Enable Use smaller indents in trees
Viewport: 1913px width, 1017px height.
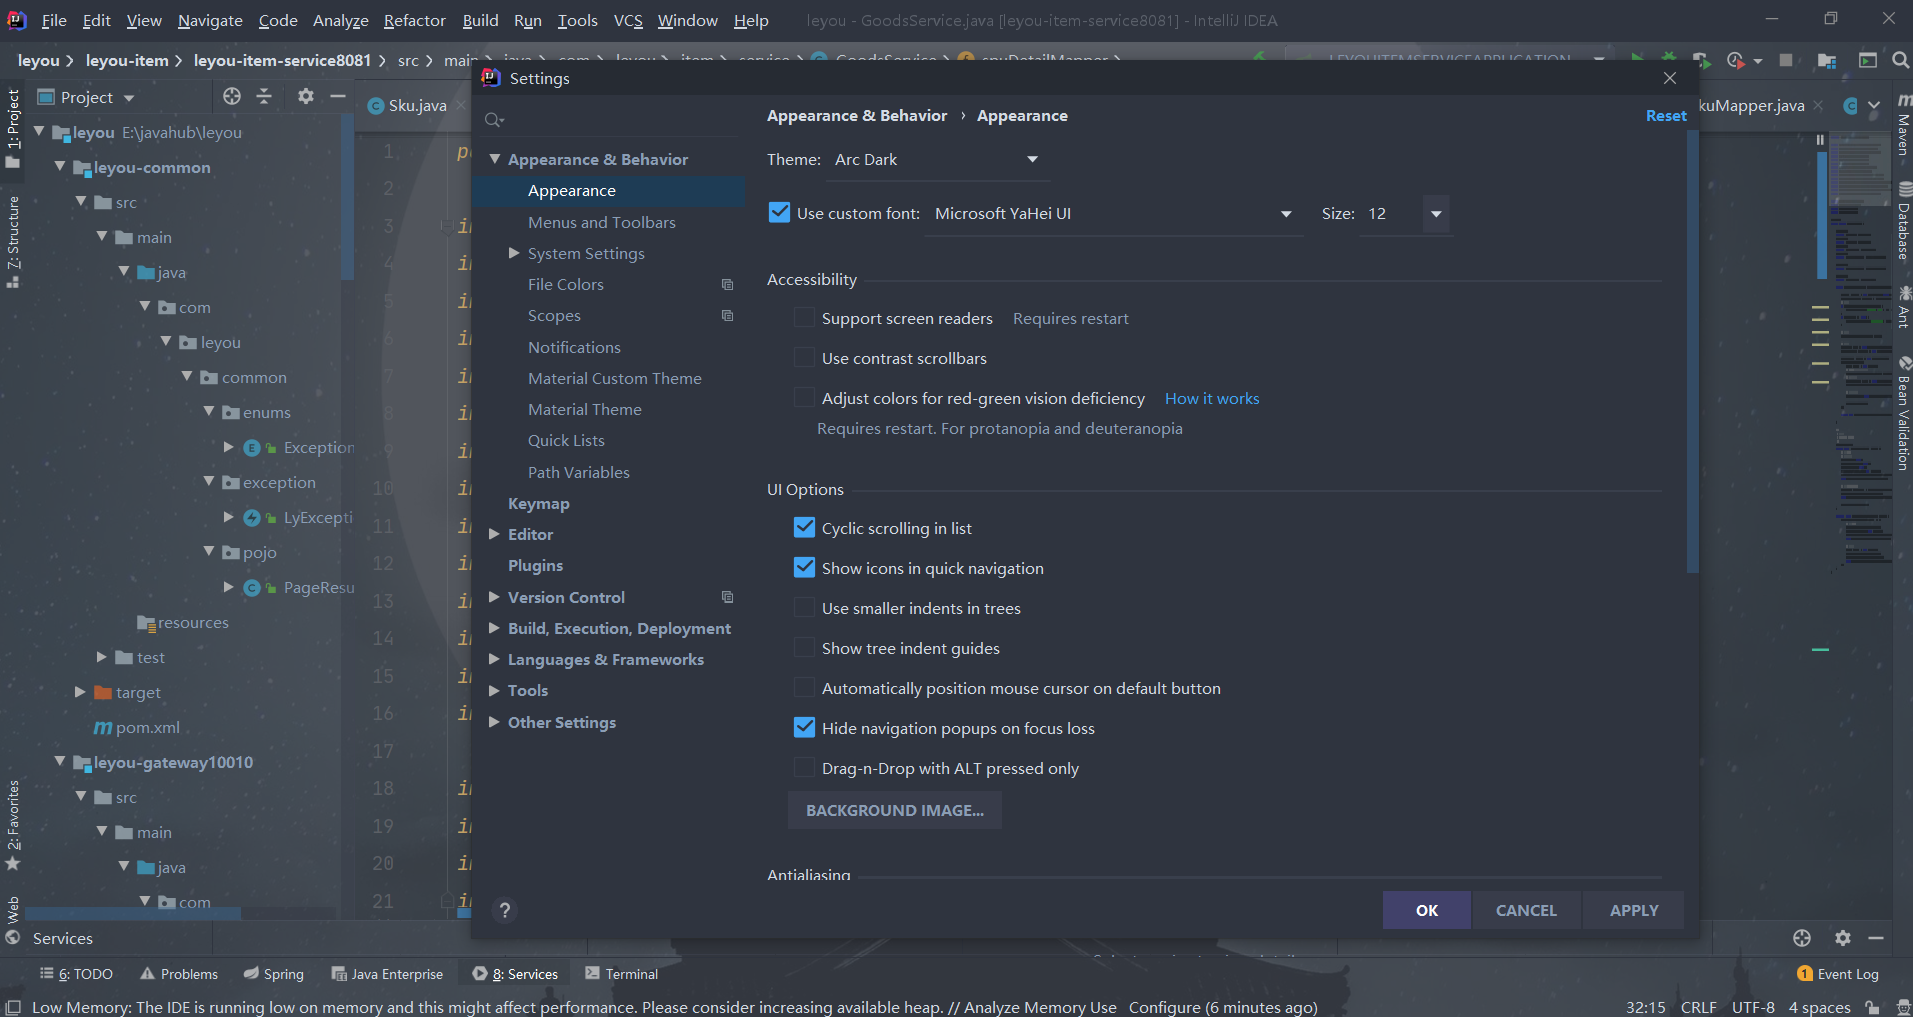click(x=804, y=608)
